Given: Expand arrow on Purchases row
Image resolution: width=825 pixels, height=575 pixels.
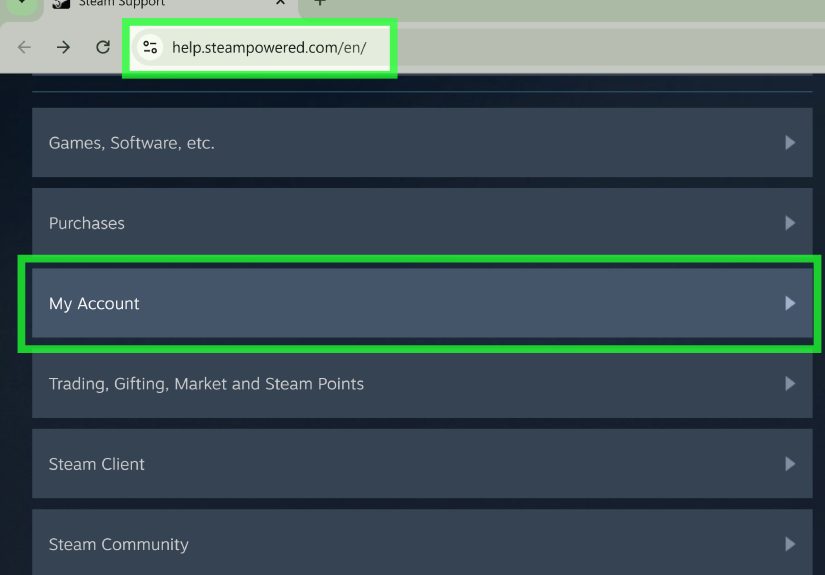Looking at the screenshot, I should click(790, 223).
